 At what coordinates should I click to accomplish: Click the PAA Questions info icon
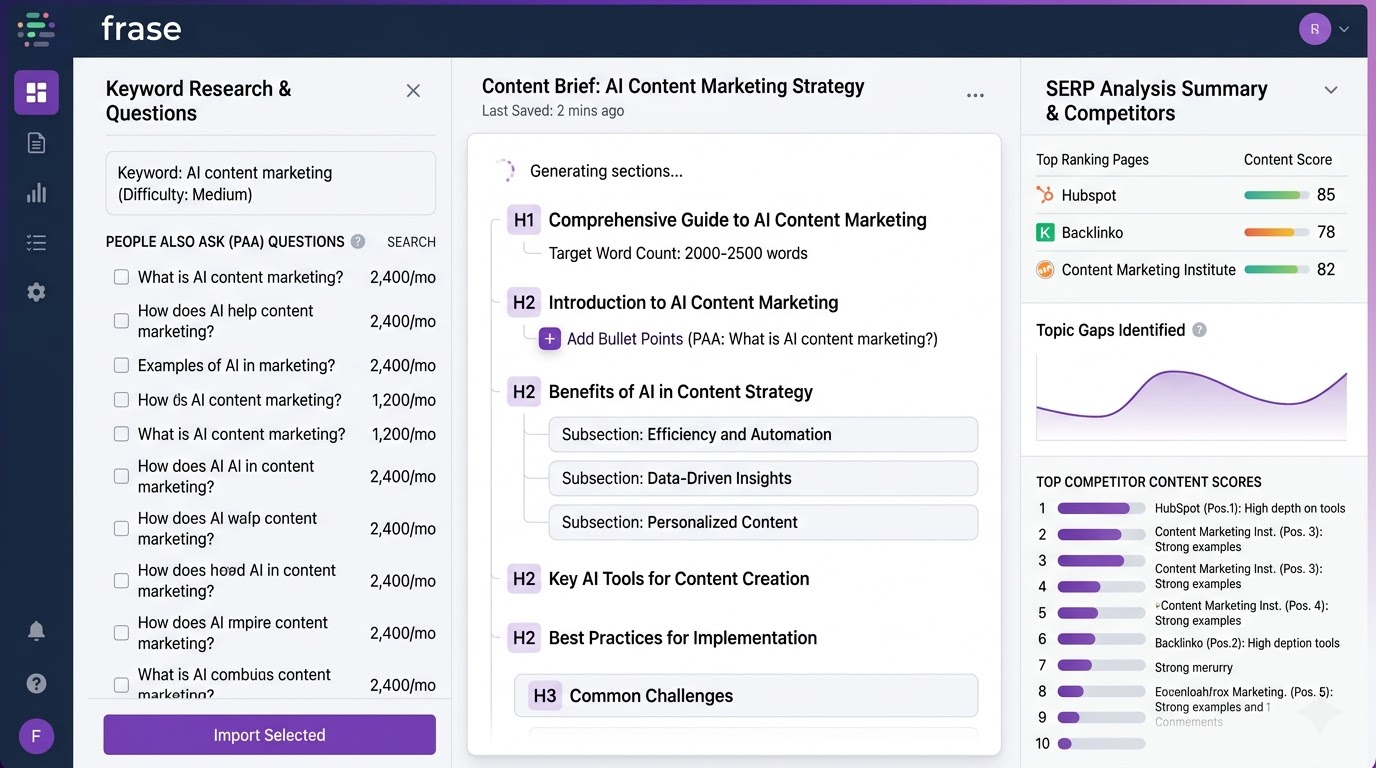(x=358, y=241)
